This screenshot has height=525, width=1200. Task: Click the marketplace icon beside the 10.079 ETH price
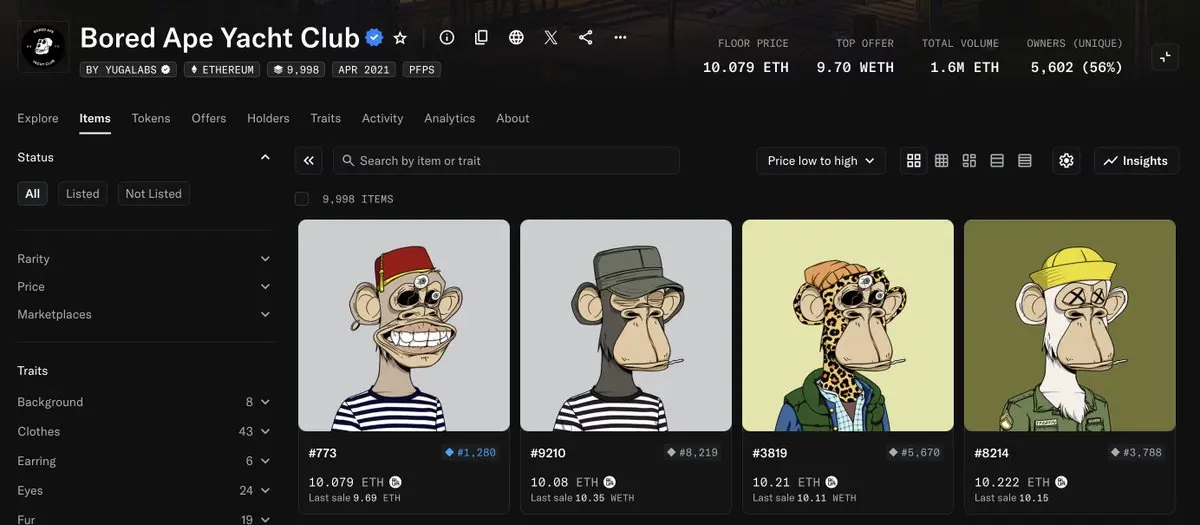pos(395,482)
